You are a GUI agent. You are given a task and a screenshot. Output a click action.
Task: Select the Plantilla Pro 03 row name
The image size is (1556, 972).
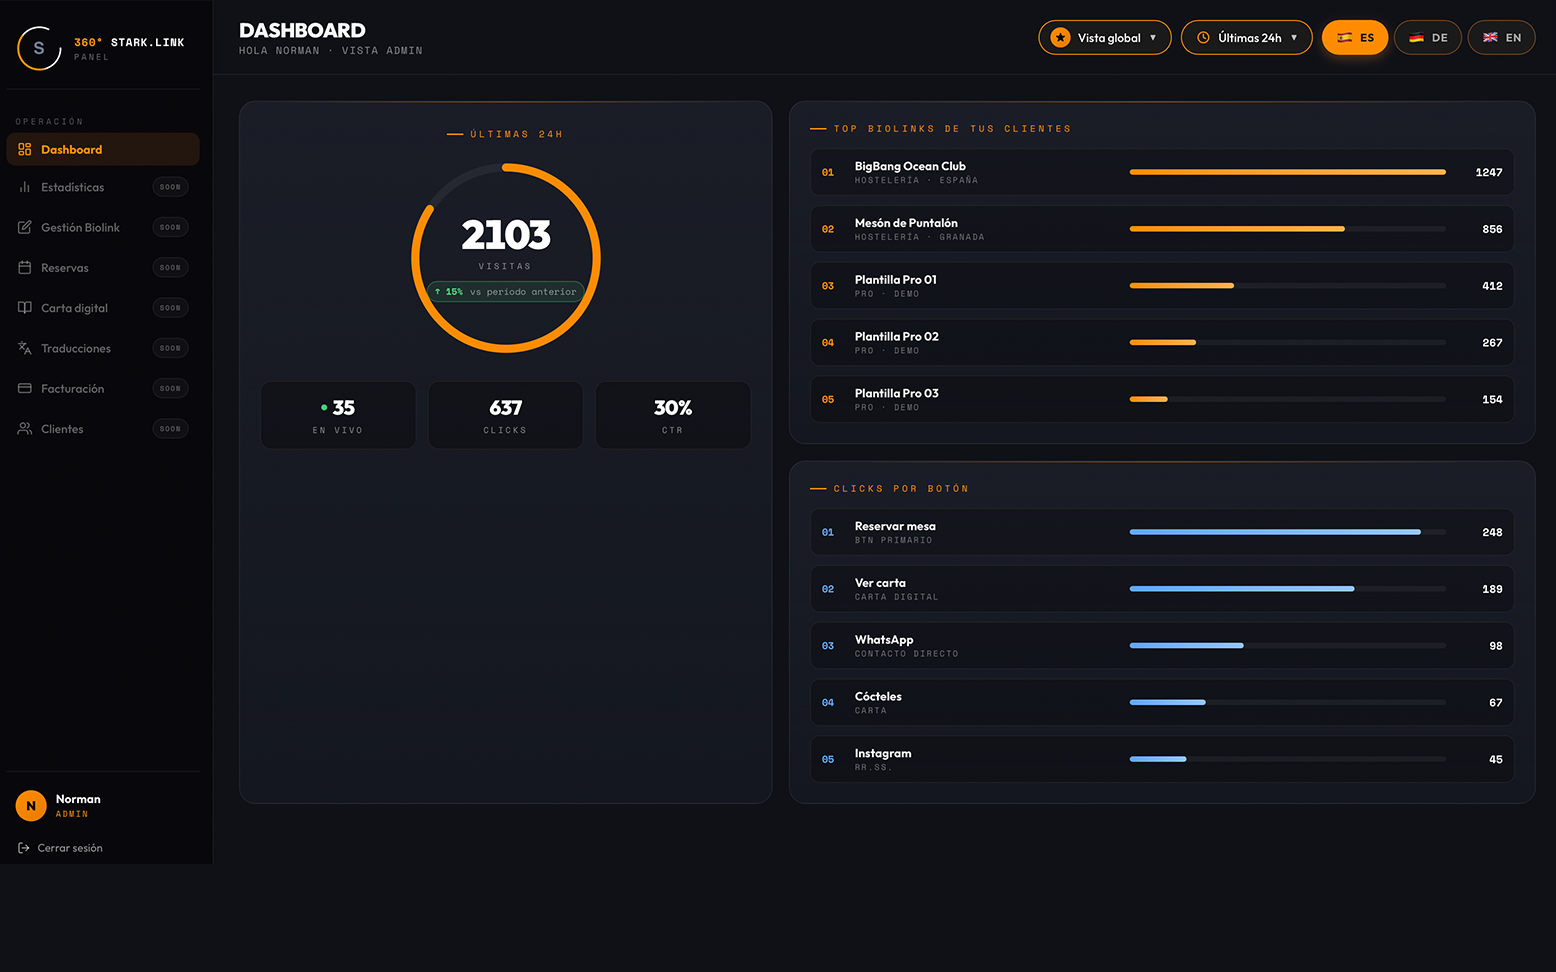pyautogui.click(x=897, y=394)
